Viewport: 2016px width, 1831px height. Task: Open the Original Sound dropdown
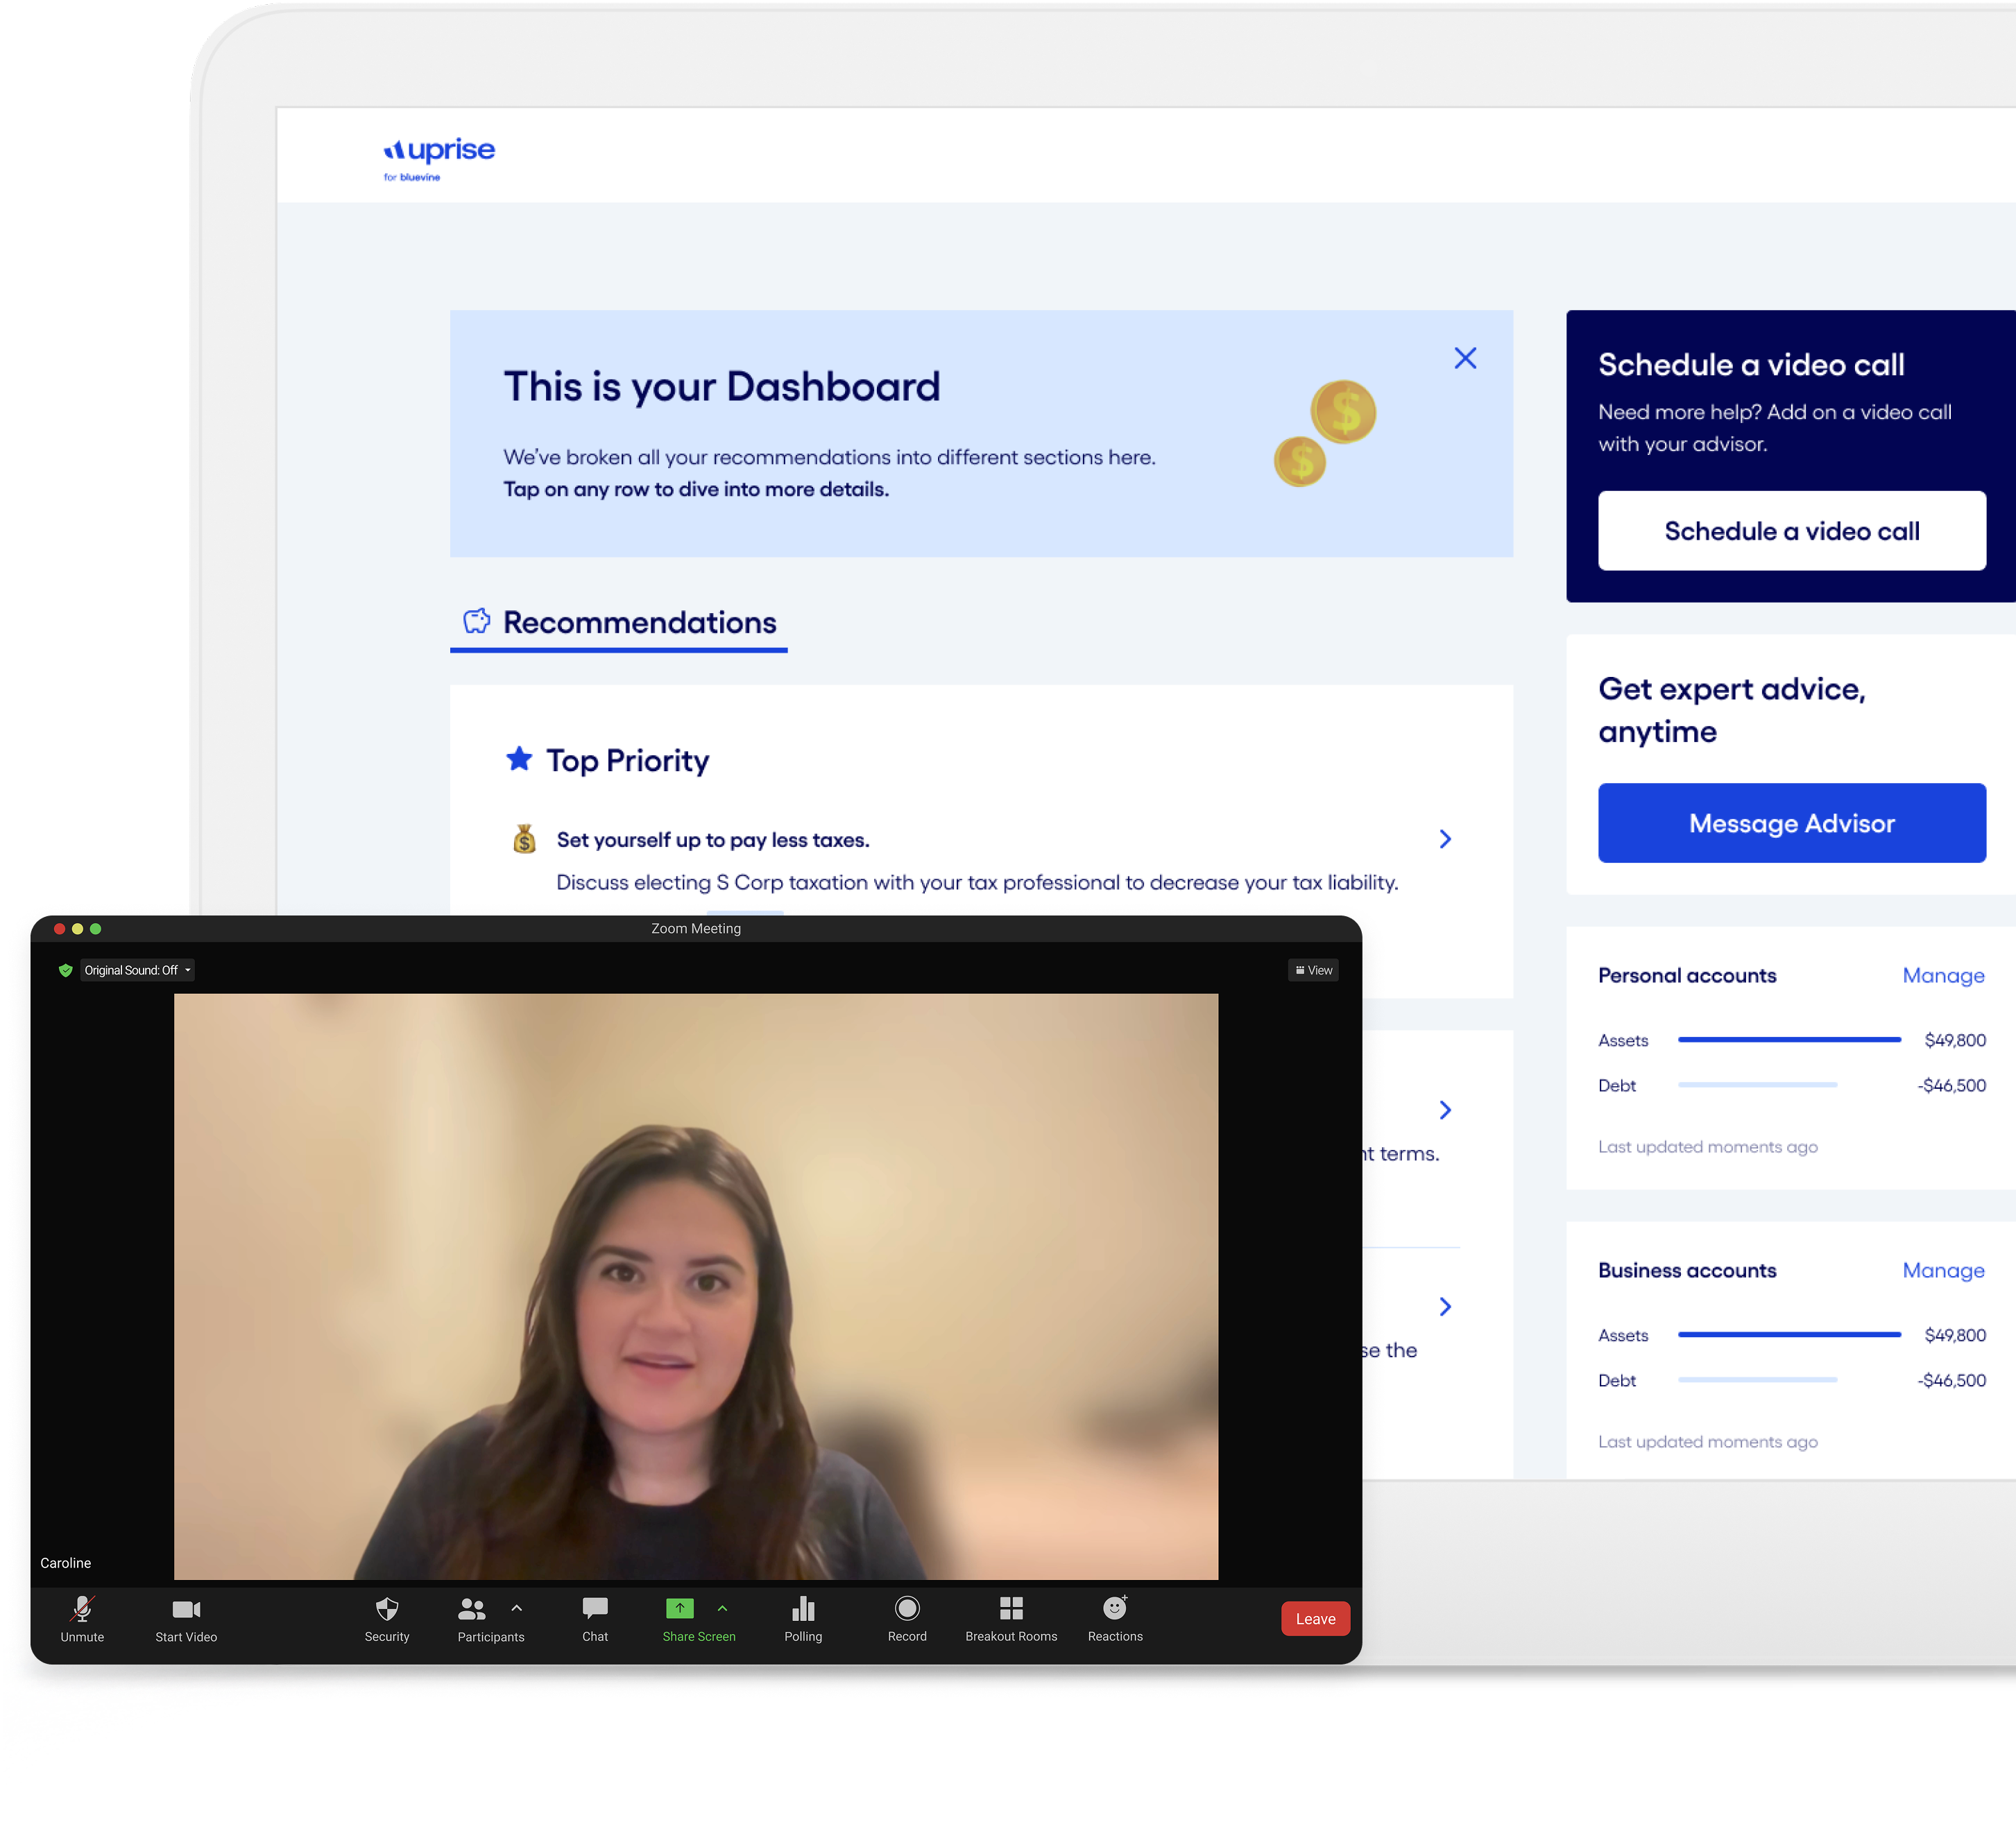[137, 970]
